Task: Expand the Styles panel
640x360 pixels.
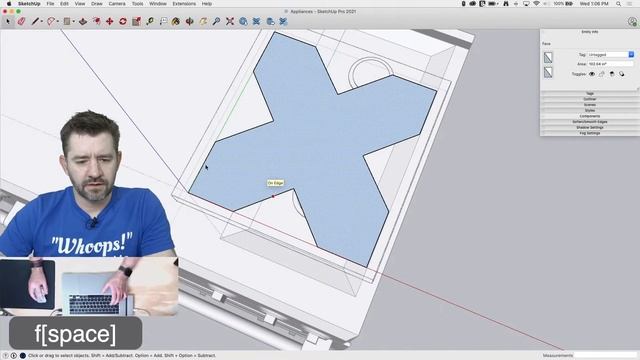Action: (x=589, y=111)
